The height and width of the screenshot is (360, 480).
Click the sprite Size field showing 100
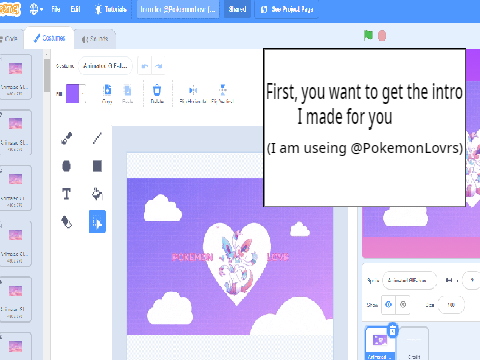pyautogui.click(x=451, y=305)
